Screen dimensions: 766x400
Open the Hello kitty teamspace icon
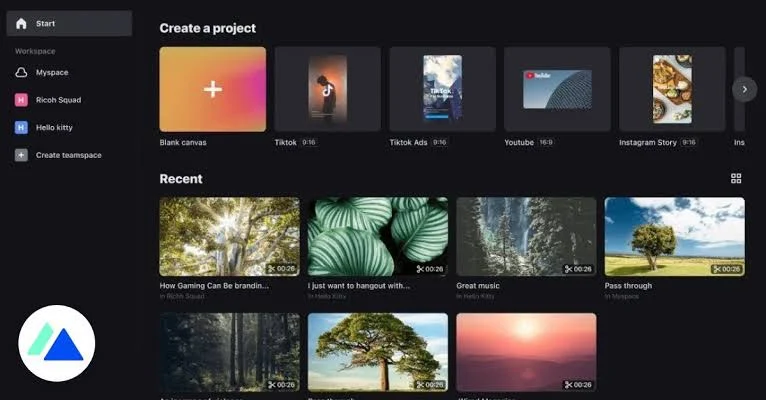pyautogui.click(x=21, y=128)
